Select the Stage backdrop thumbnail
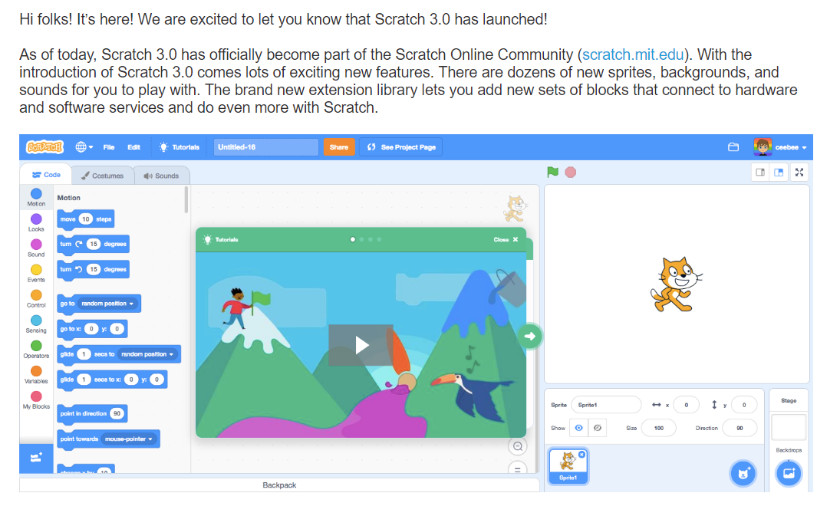 789,427
